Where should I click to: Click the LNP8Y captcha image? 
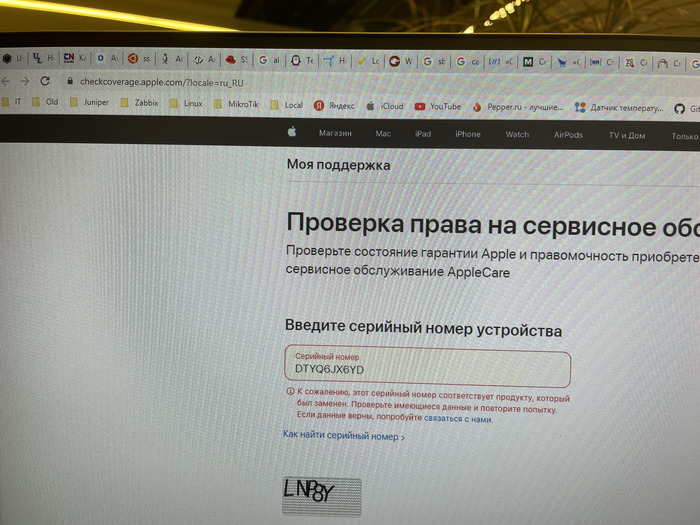point(321,496)
